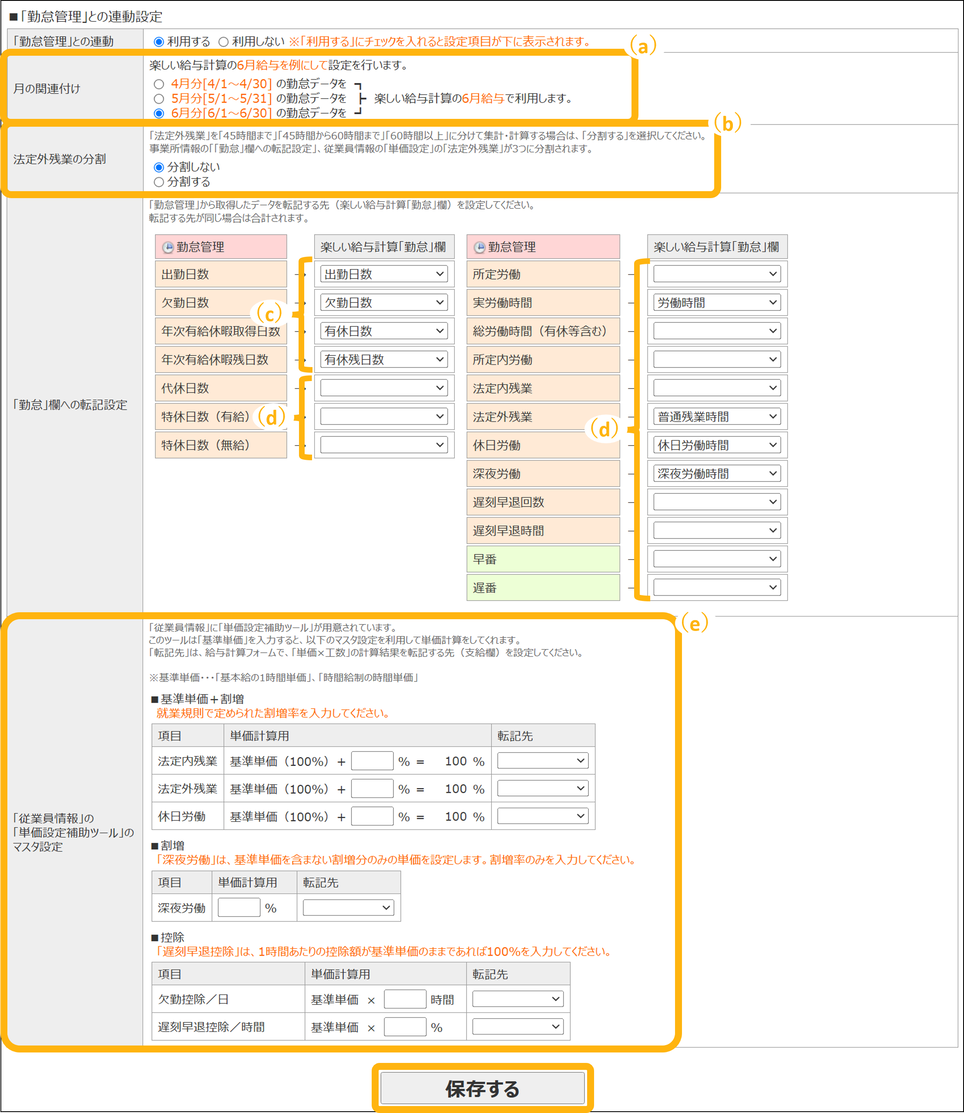Click the 欠勤控除 hours input field
964x1113 pixels.
point(405,999)
